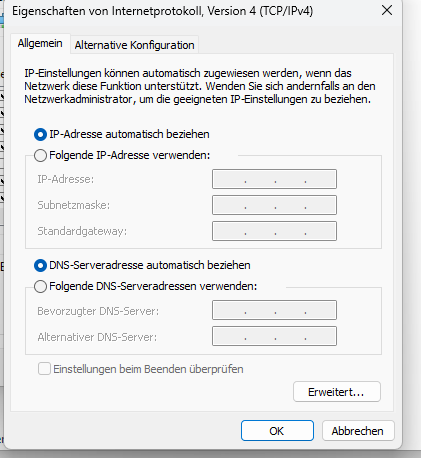The height and width of the screenshot is (458, 421).
Task: Enable Einstellungen beim Beenden überprüfen checkbox
Action: point(44,369)
